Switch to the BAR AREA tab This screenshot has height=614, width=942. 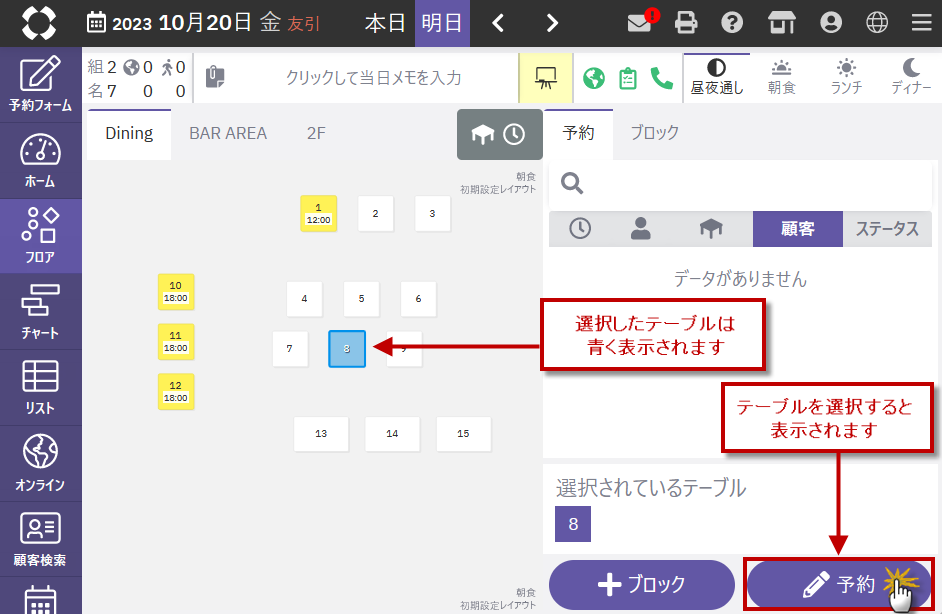coord(228,132)
